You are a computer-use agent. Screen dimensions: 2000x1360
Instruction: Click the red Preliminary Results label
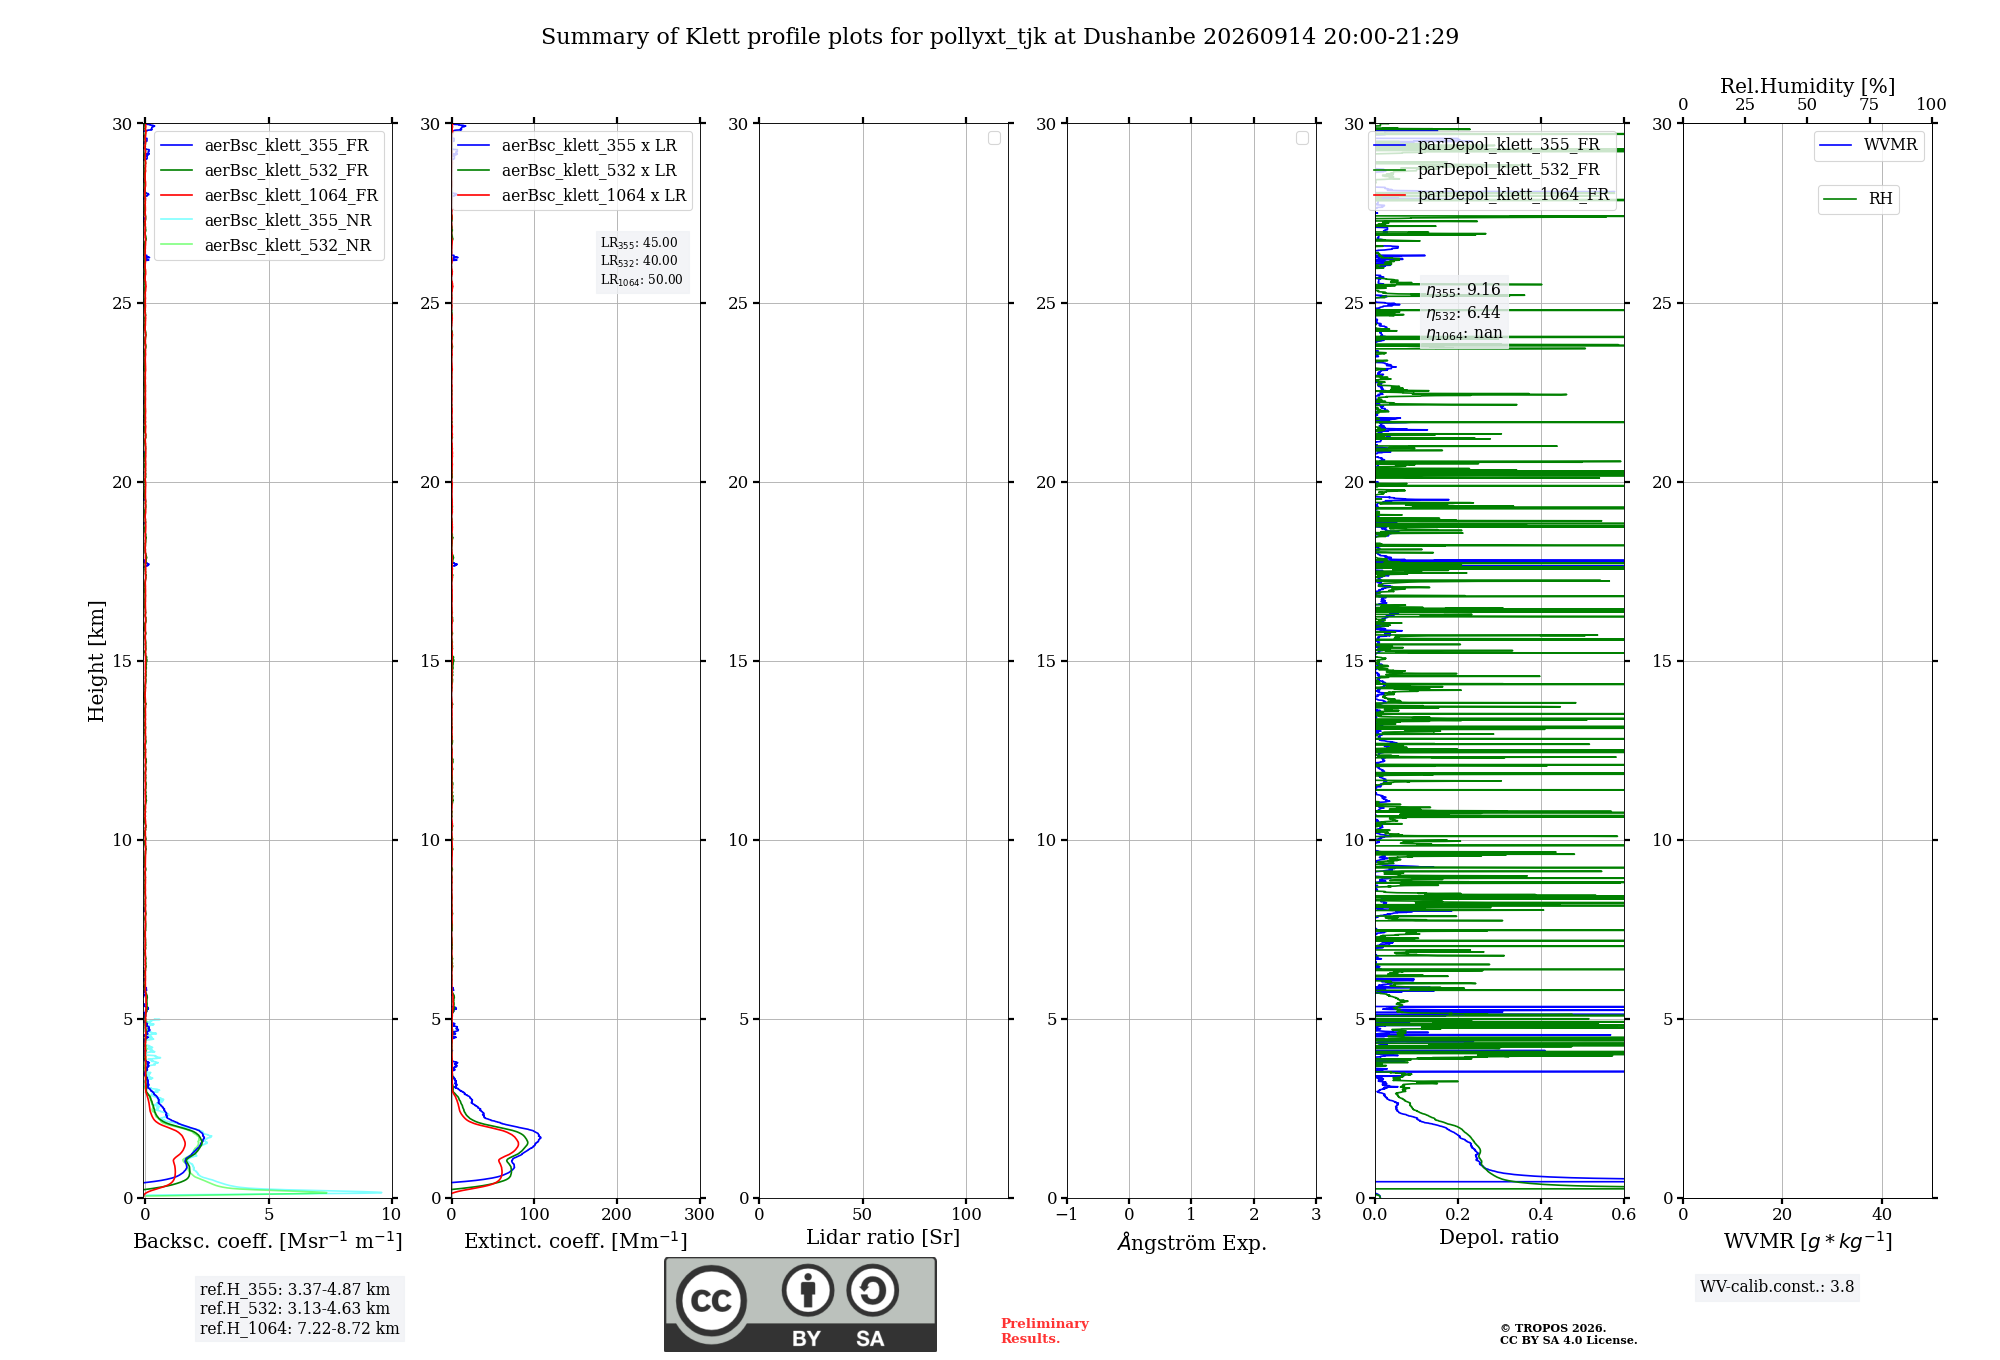[x=1045, y=1331]
